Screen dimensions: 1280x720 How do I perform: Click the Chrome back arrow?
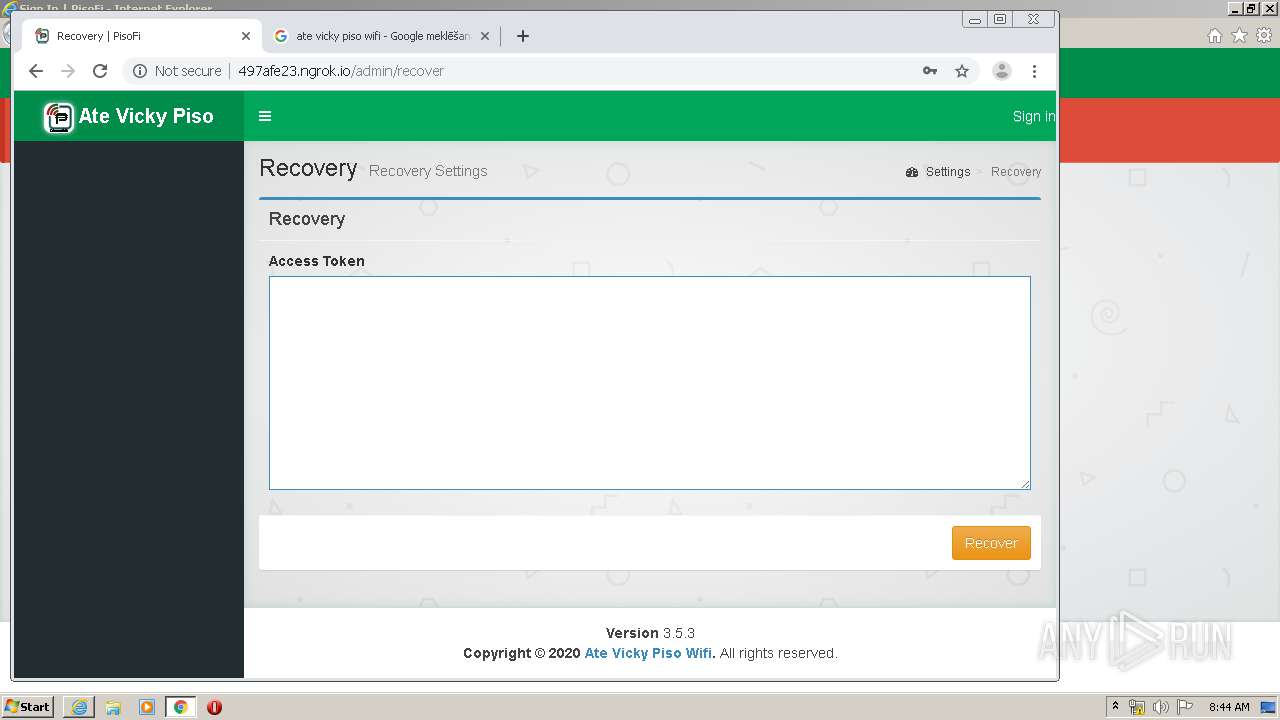click(x=36, y=71)
